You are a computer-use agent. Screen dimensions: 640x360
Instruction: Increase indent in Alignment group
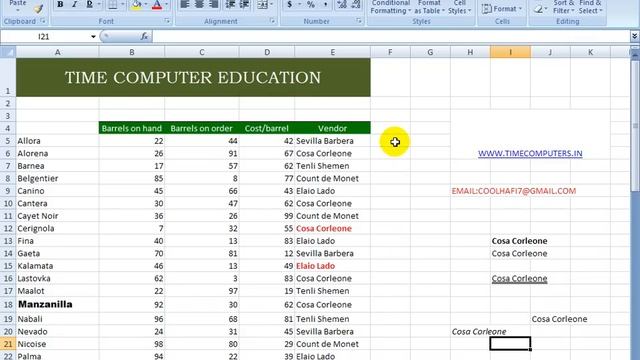coord(244,4)
